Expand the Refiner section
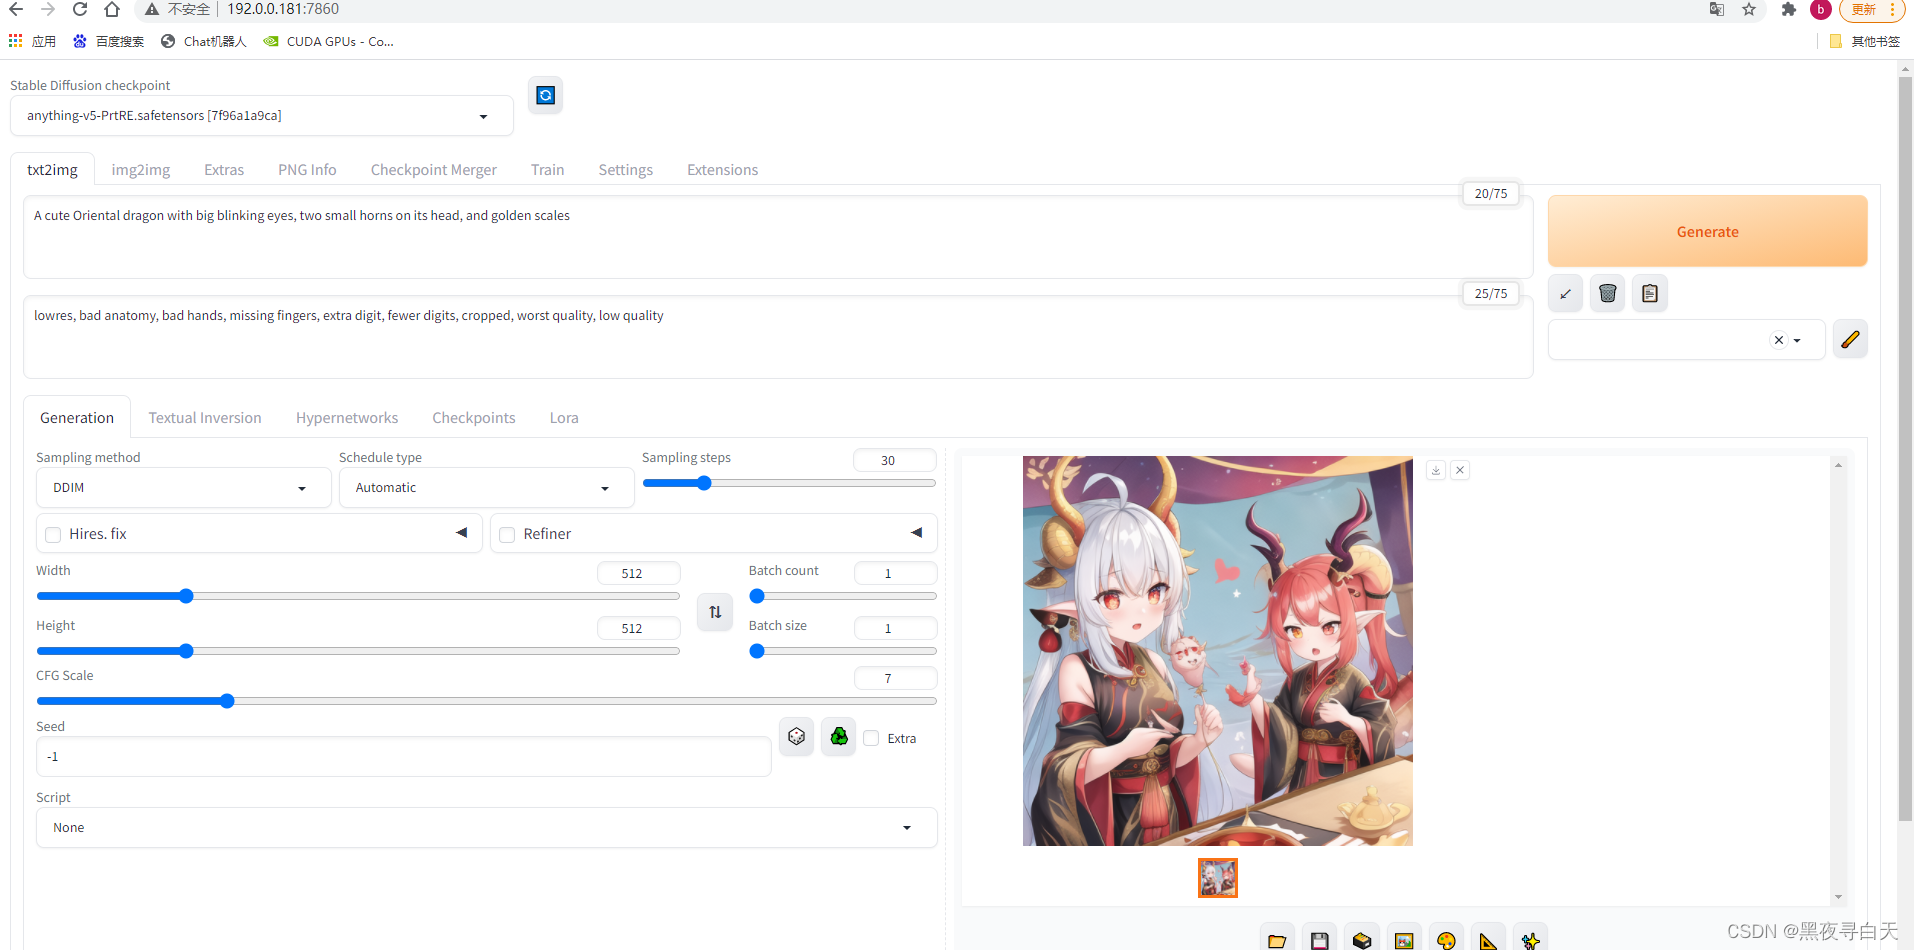 point(916,533)
